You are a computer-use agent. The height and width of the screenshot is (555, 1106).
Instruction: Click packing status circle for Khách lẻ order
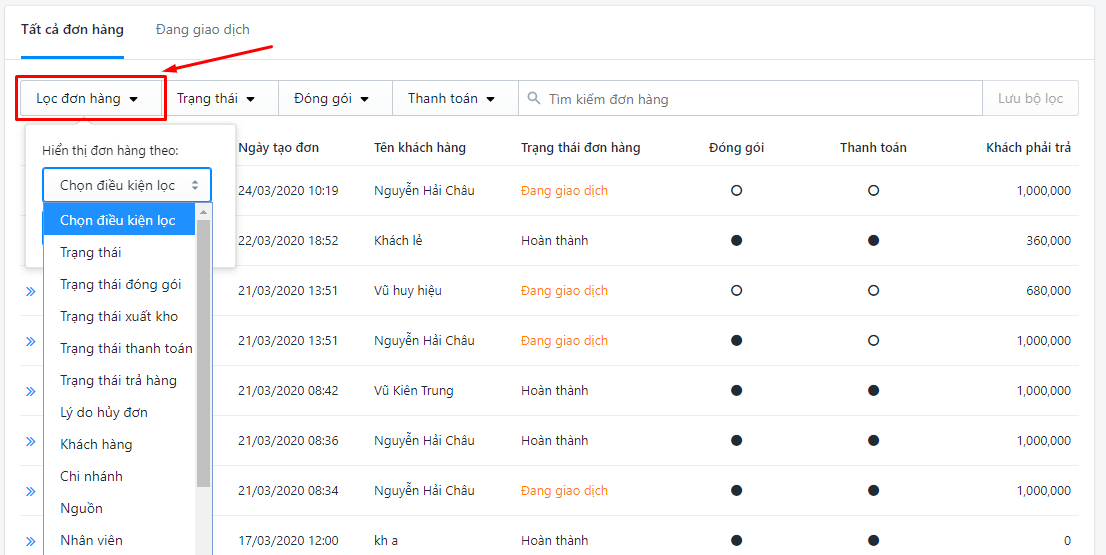[x=736, y=240]
